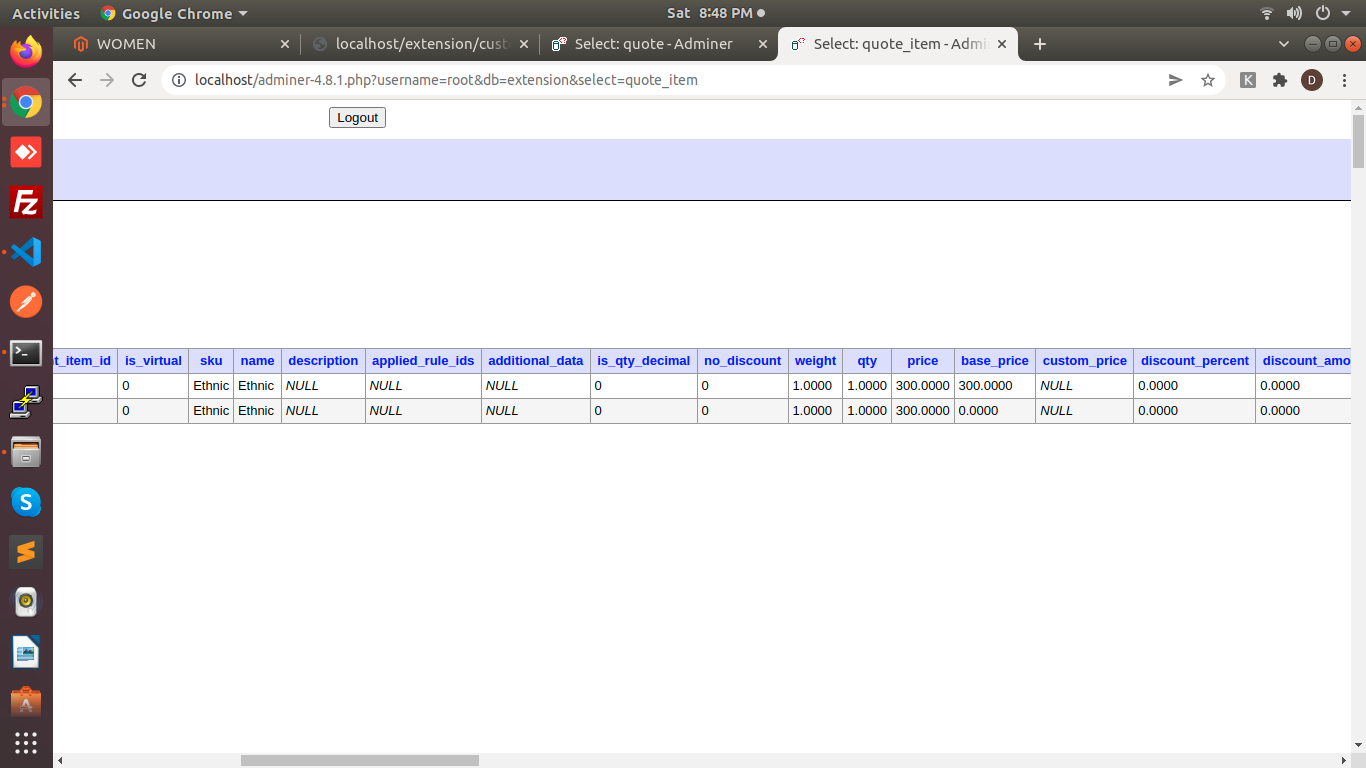
Task: Go back using the browser back arrow
Action: click(x=75, y=80)
